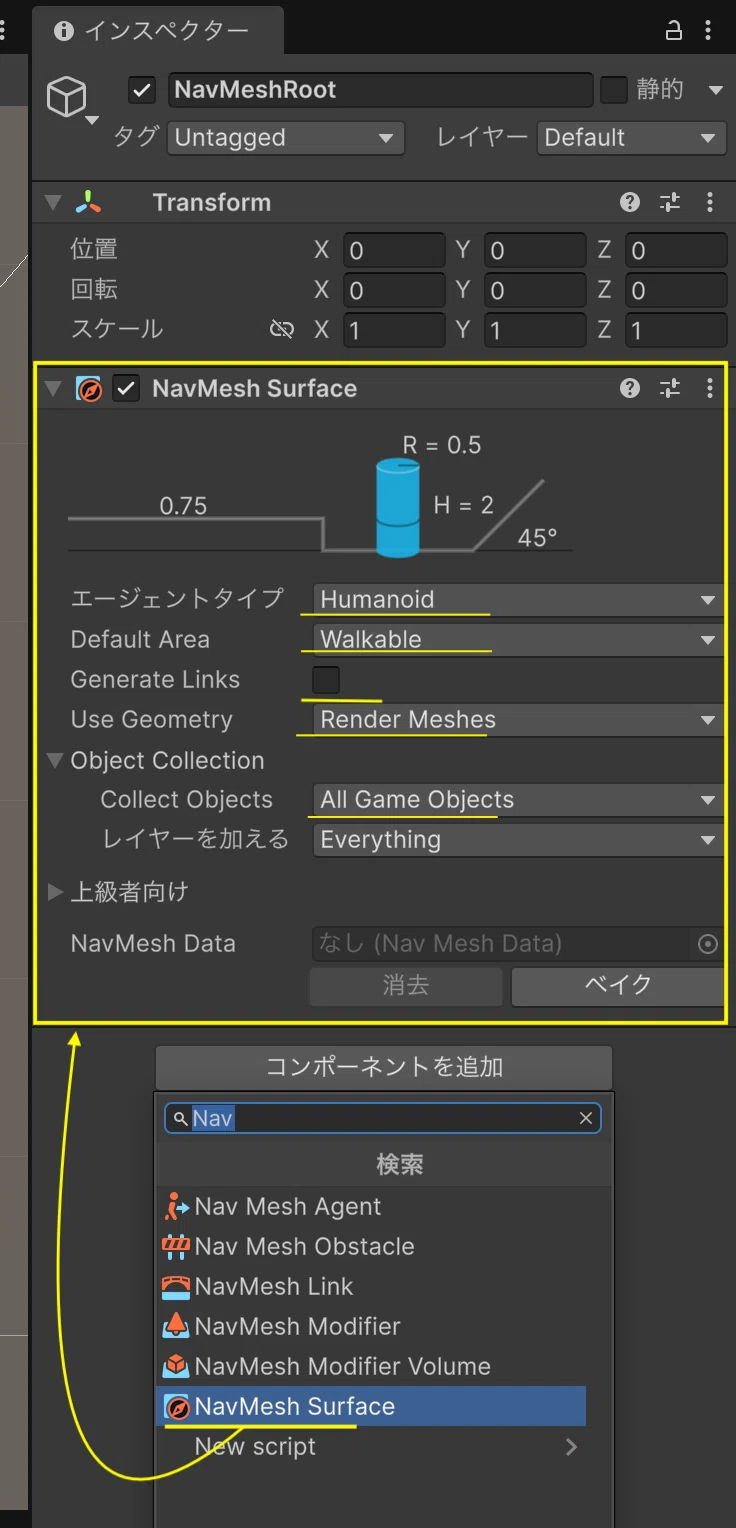Switch to the インスペクター tab
Screen dimensions: 736x1528
click(x=158, y=30)
